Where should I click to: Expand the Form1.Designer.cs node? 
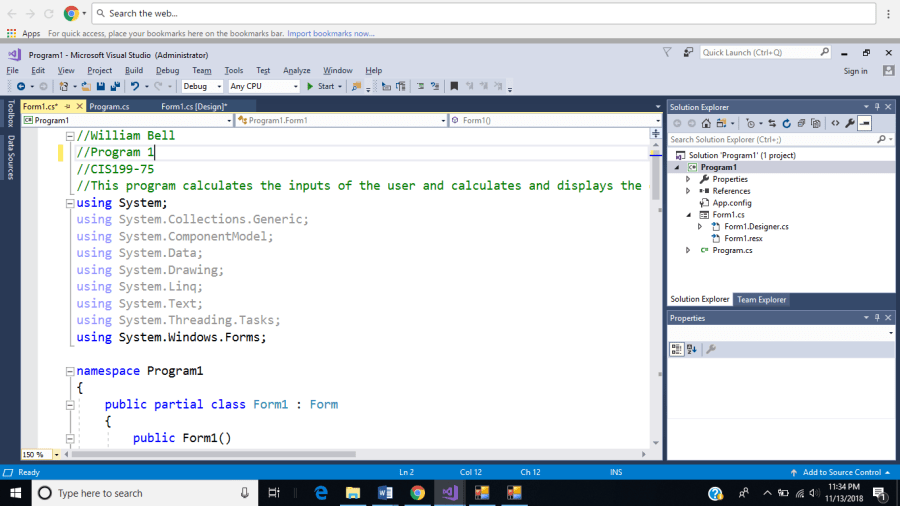click(x=700, y=227)
